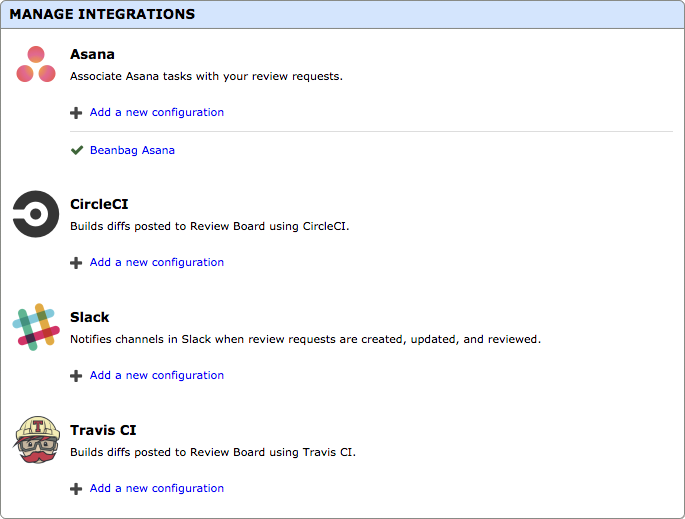Click 'Builds diffs posted to Review Board using CircleCI' text

pyautogui.click(x=210, y=226)
